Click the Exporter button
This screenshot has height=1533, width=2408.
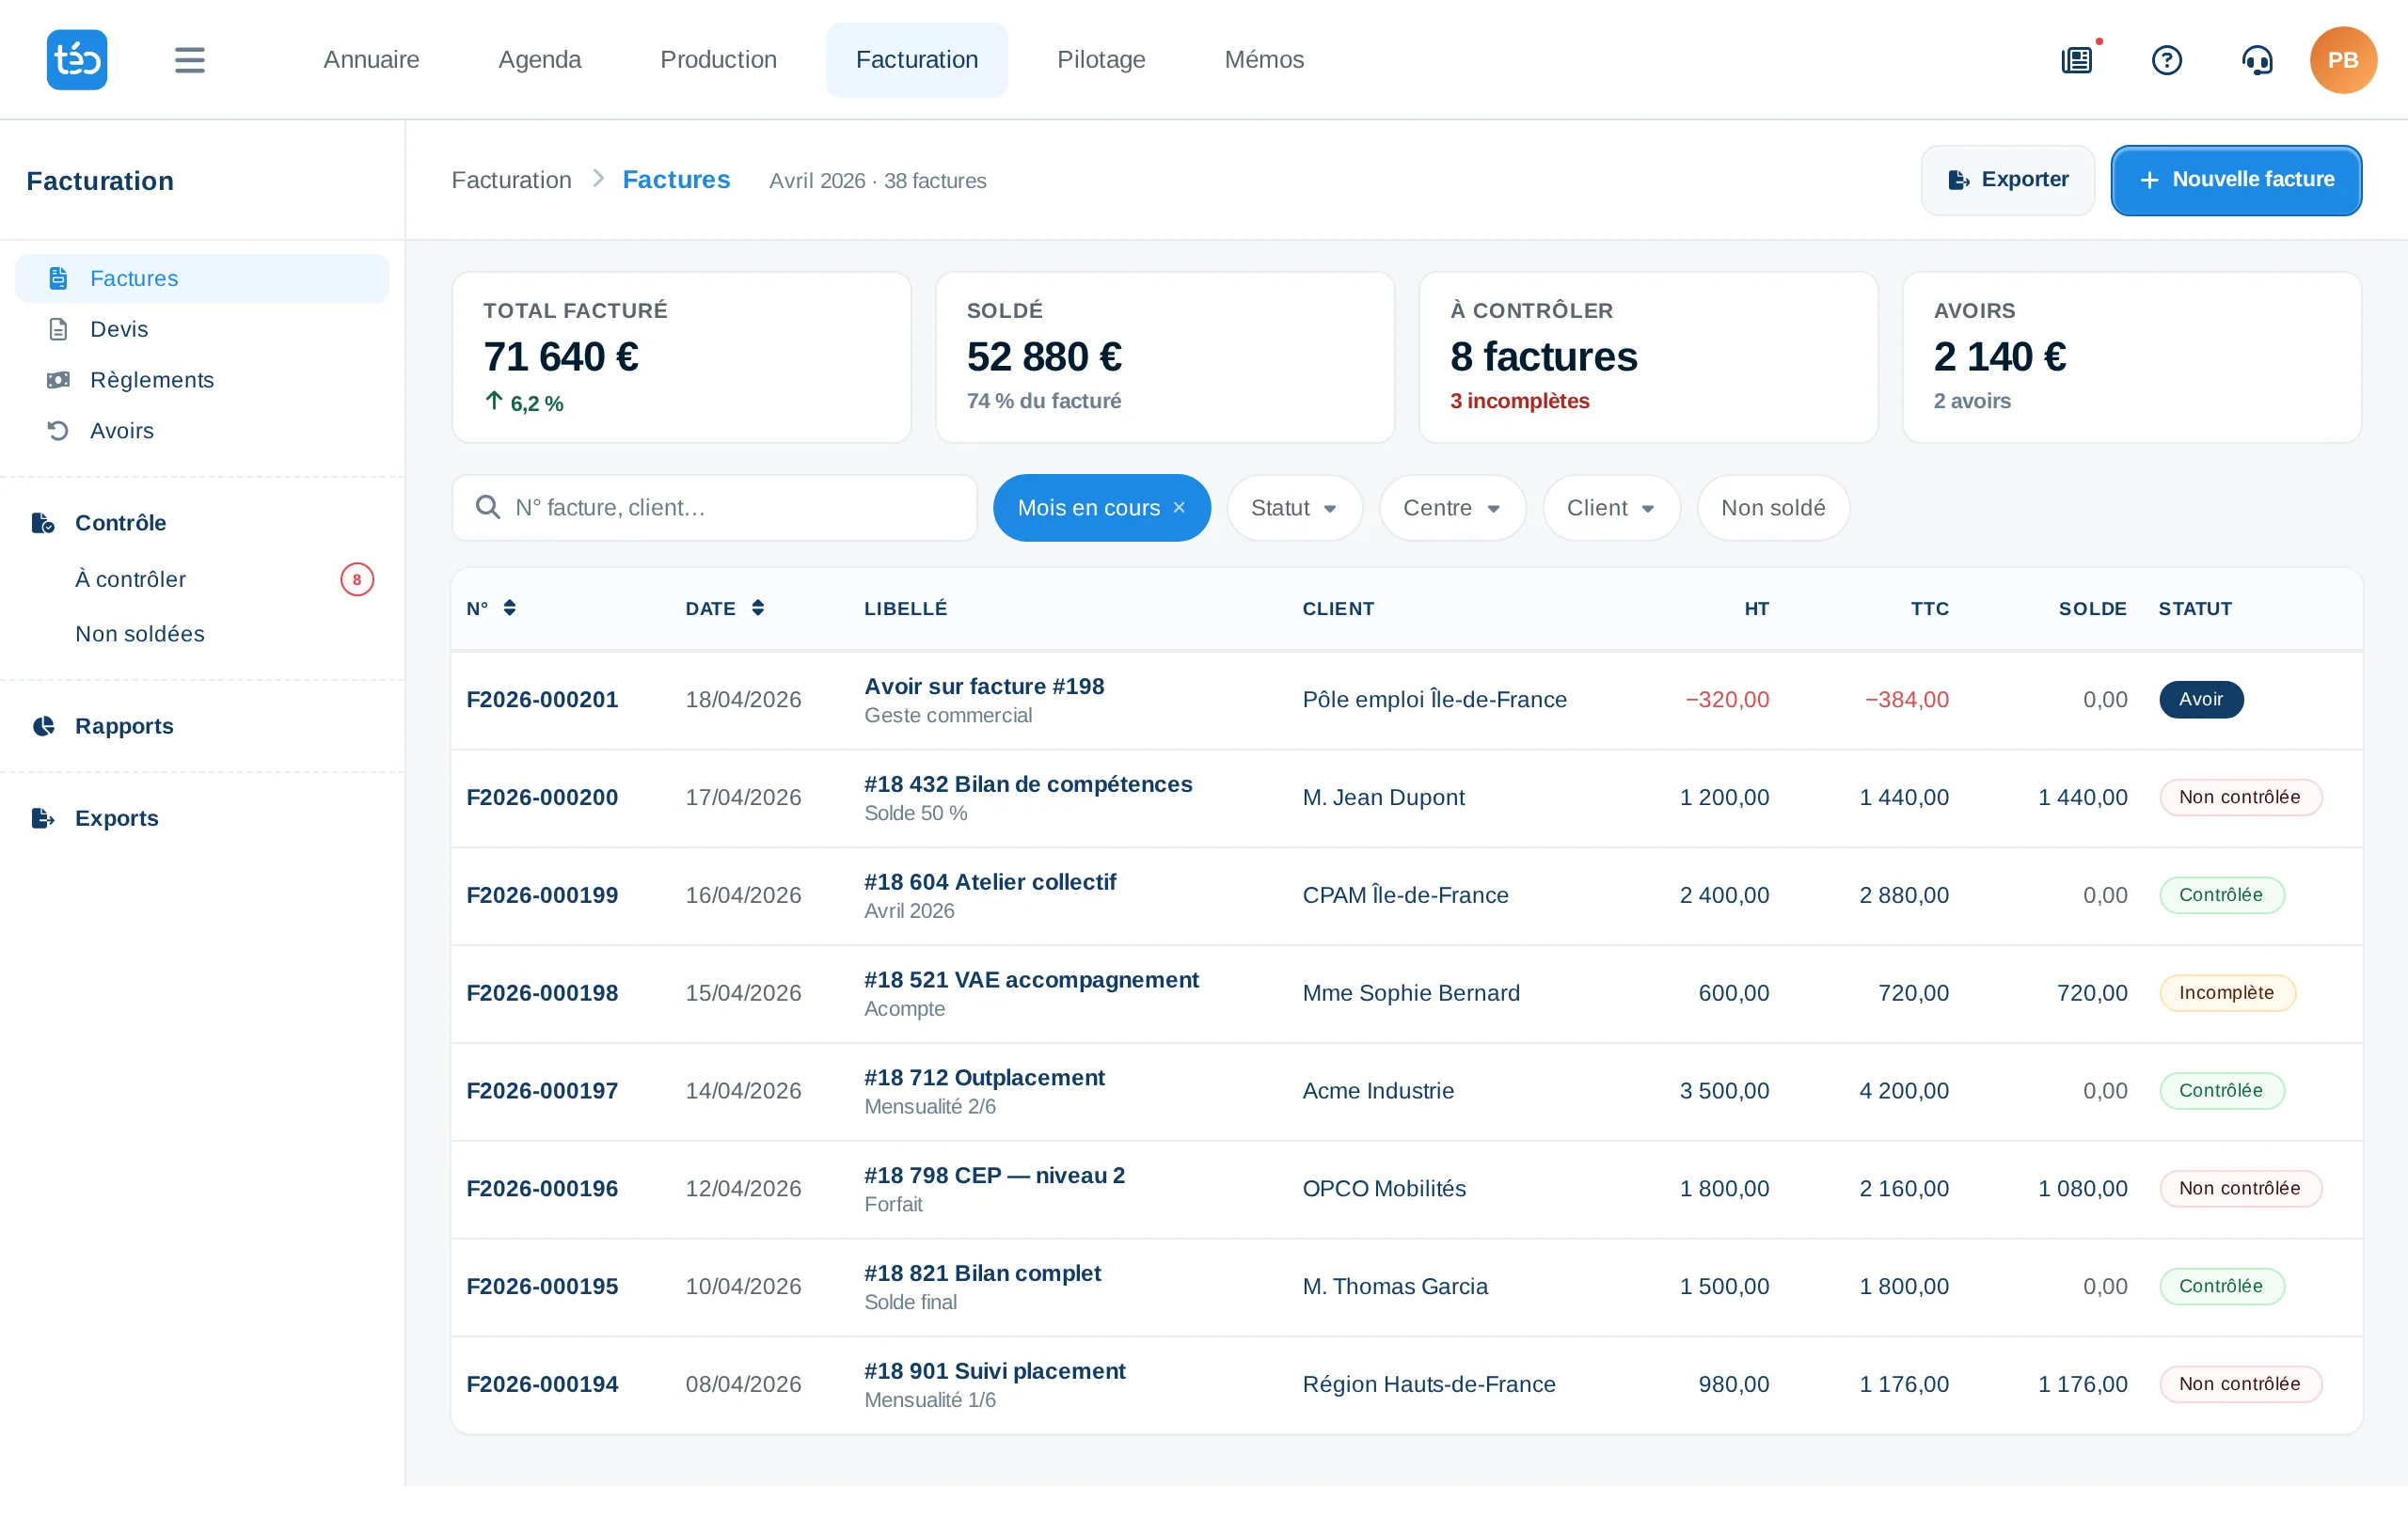(x=2007, y=180)
